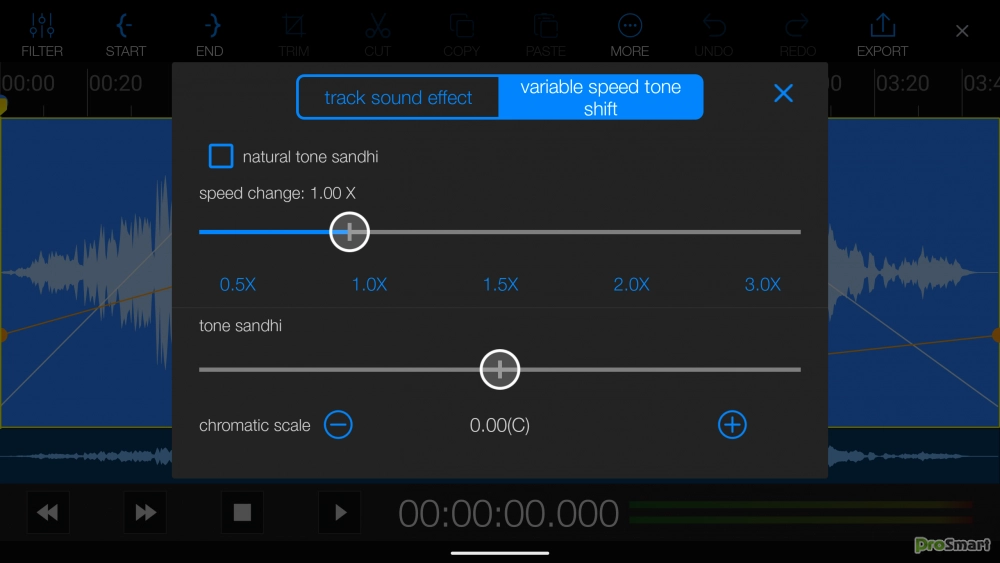Image resolution: width=1000 pixels, height=563 pixels.
Task: Select the variable speed tone shift tab
Action: [x=600, y=98]
